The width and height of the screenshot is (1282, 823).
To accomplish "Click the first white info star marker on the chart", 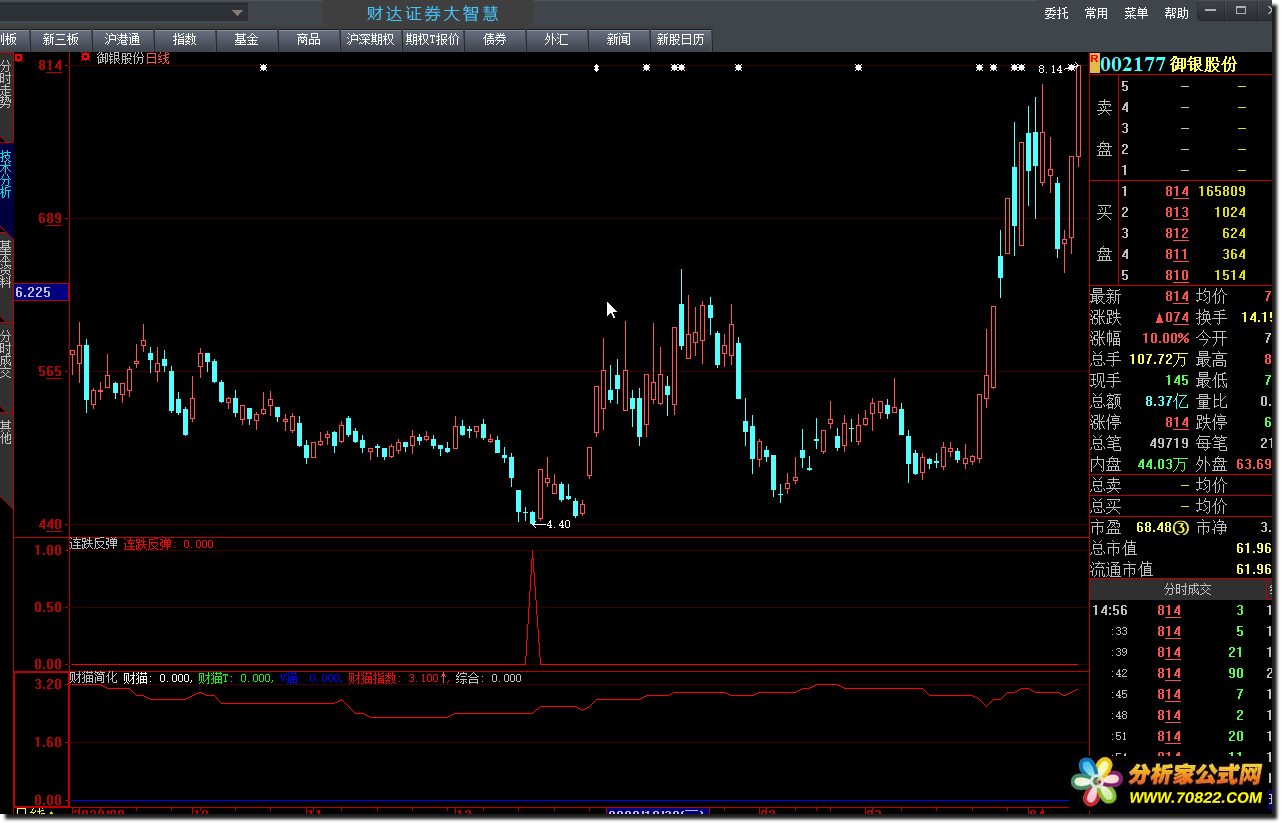I will point(264,68).
